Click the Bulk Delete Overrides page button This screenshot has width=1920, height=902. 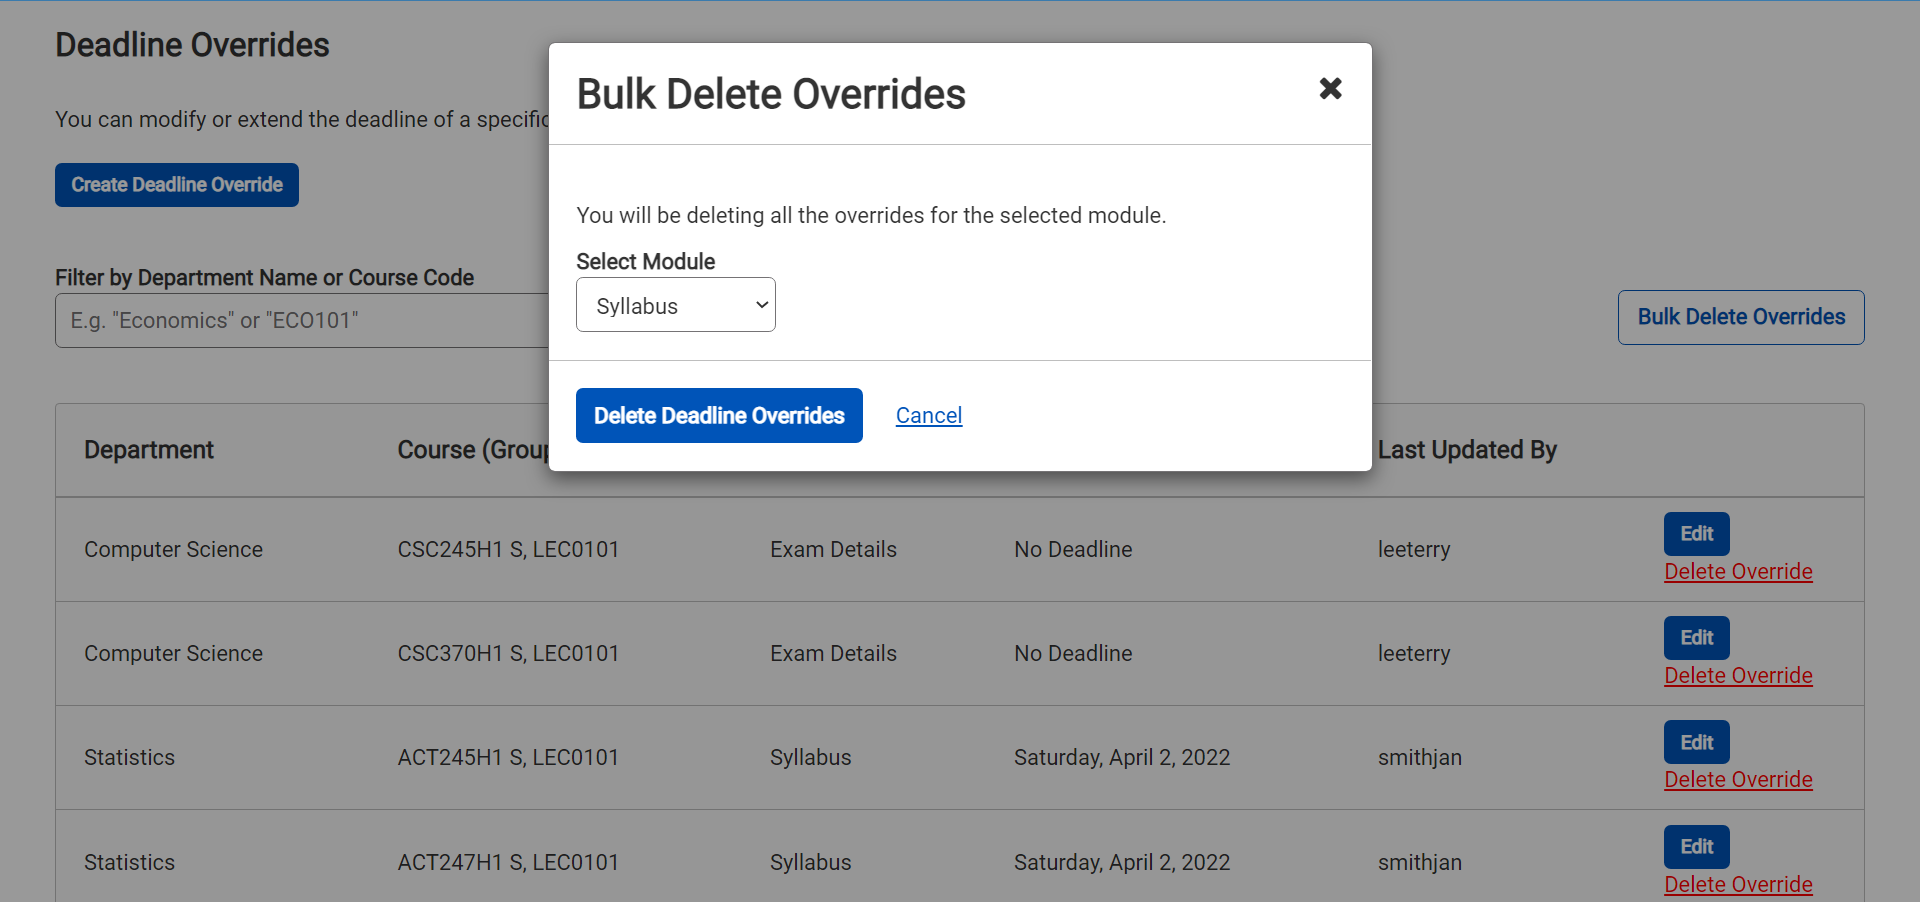(1741, 317)
